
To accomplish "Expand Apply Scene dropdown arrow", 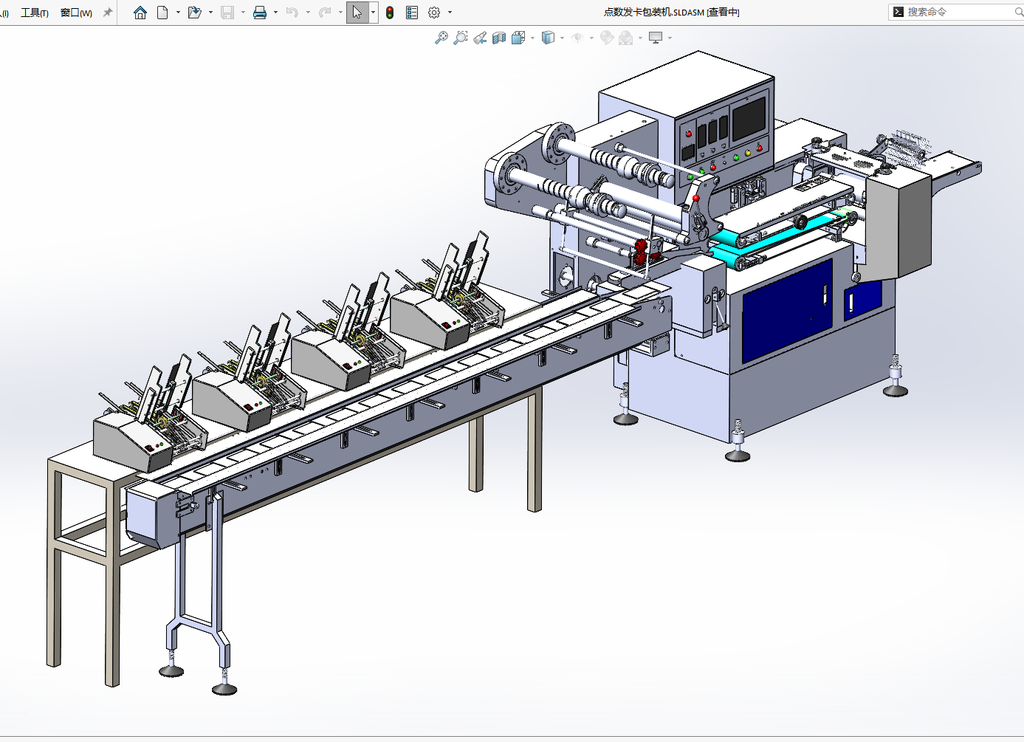I will pos(640,38).
